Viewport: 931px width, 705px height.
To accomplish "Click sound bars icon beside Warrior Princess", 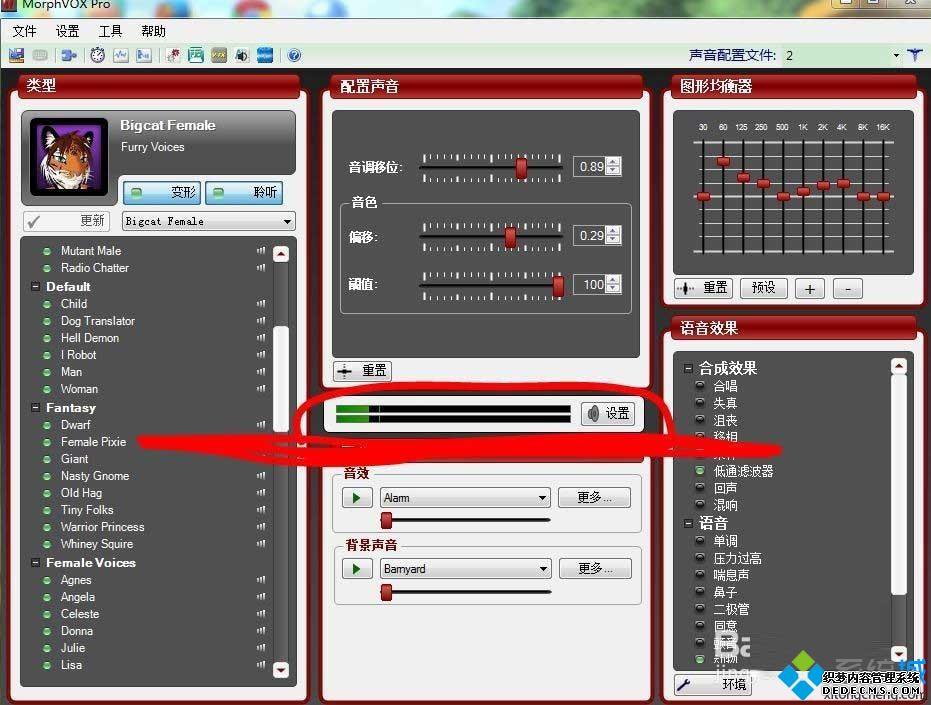I will 261,527.
